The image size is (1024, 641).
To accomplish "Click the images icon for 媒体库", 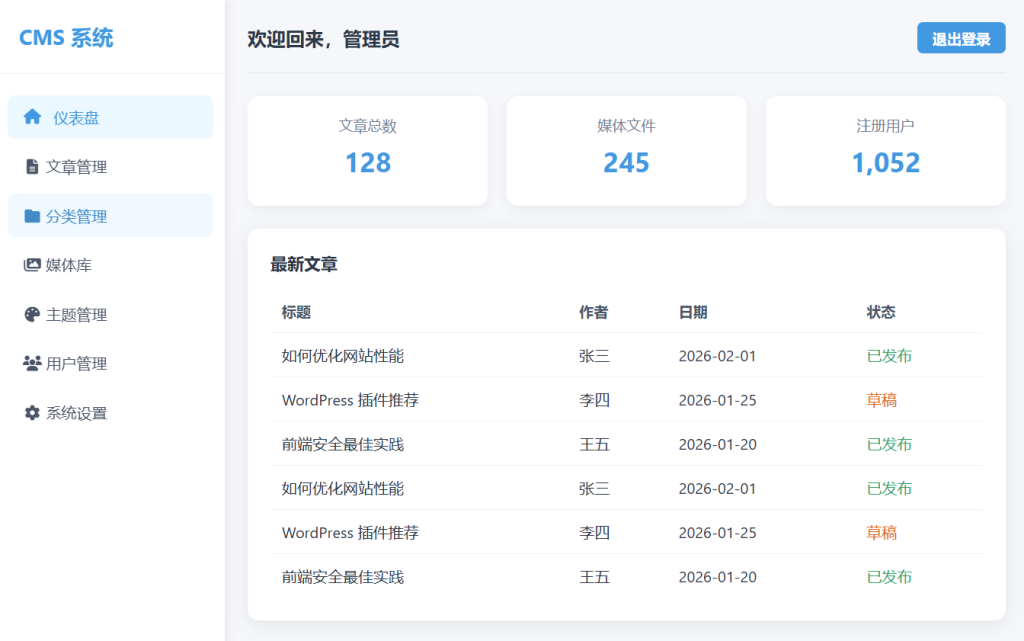I will (32, 265).
